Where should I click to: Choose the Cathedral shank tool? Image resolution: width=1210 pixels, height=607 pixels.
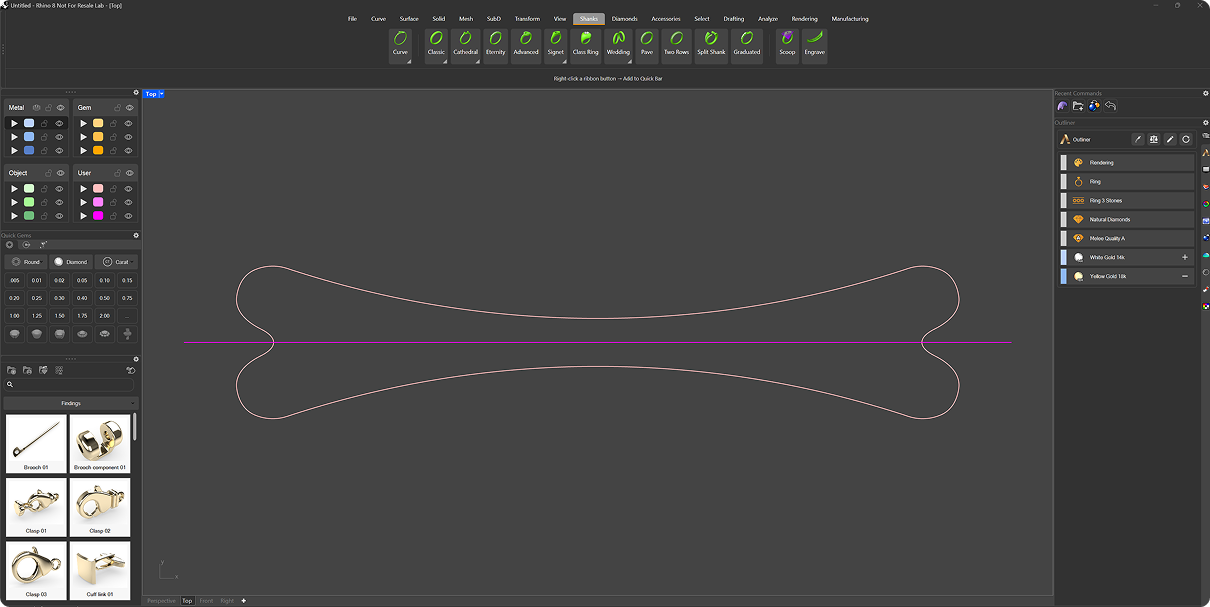coord(466,46)
